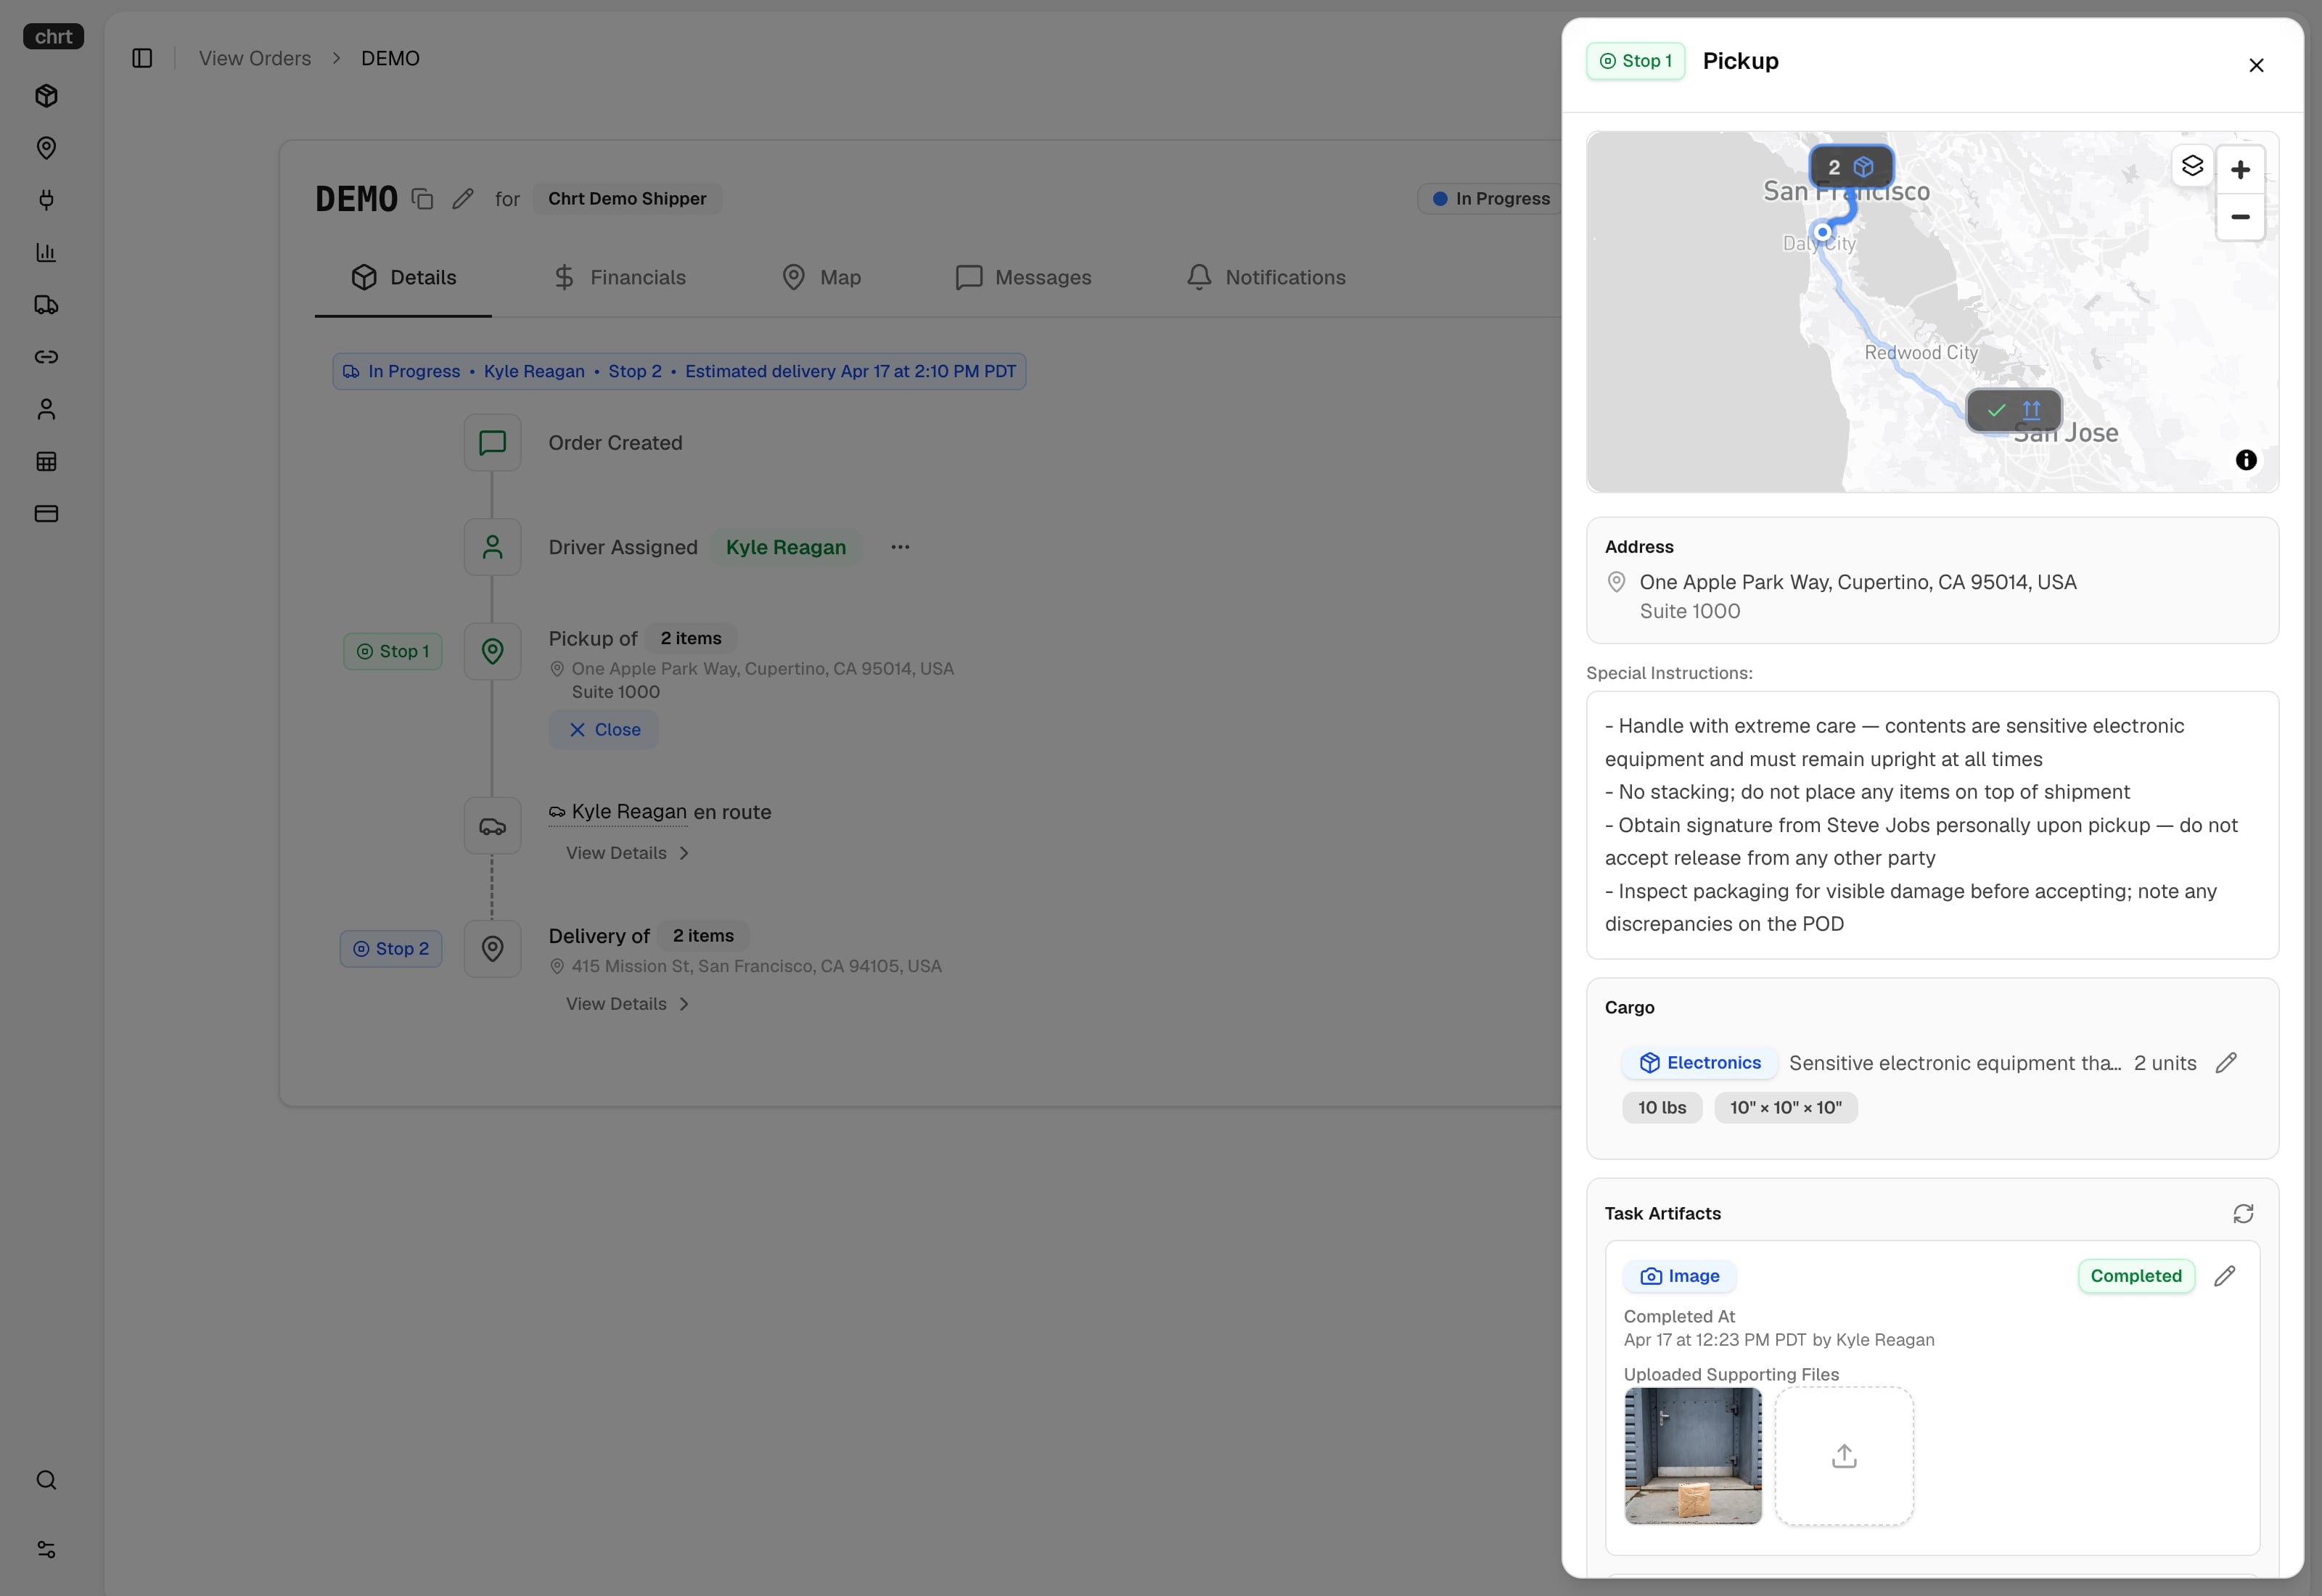
Task: Expand View Details for the Delivery stop
Action: pyautogui.click(x=626, y=1003)
